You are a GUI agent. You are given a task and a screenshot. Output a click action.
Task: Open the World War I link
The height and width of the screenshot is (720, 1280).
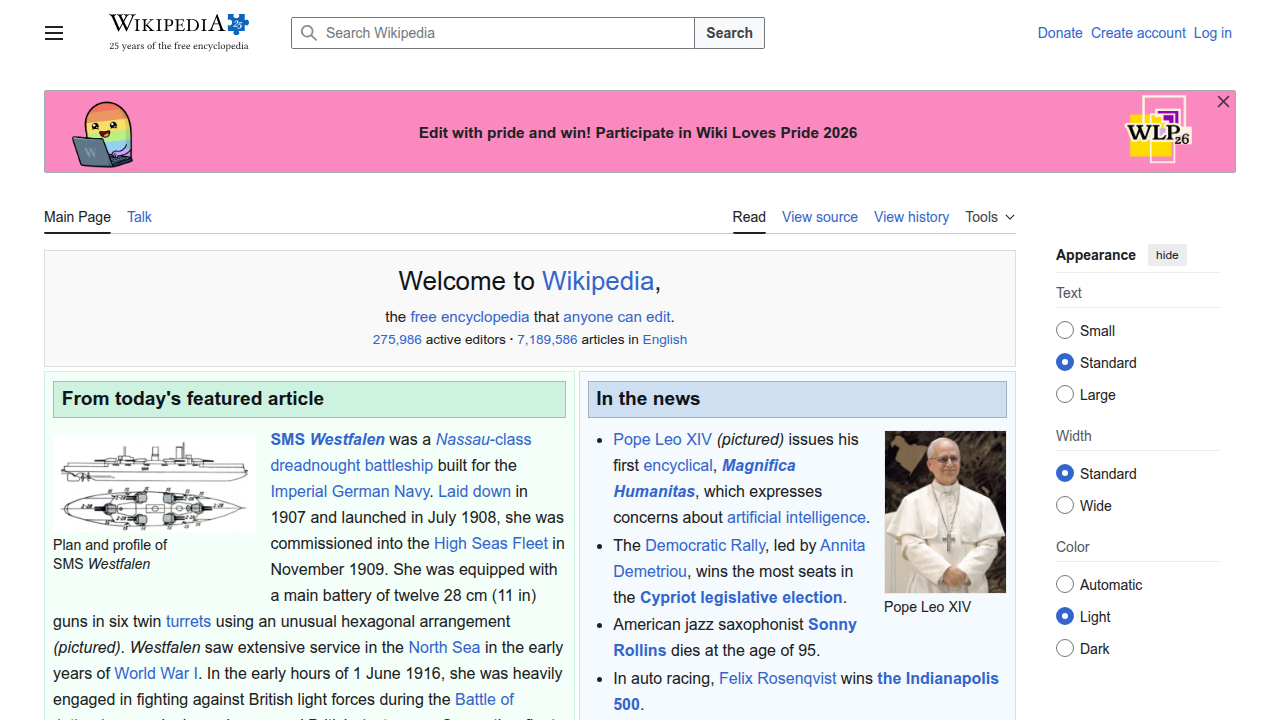tap(156, 673)
